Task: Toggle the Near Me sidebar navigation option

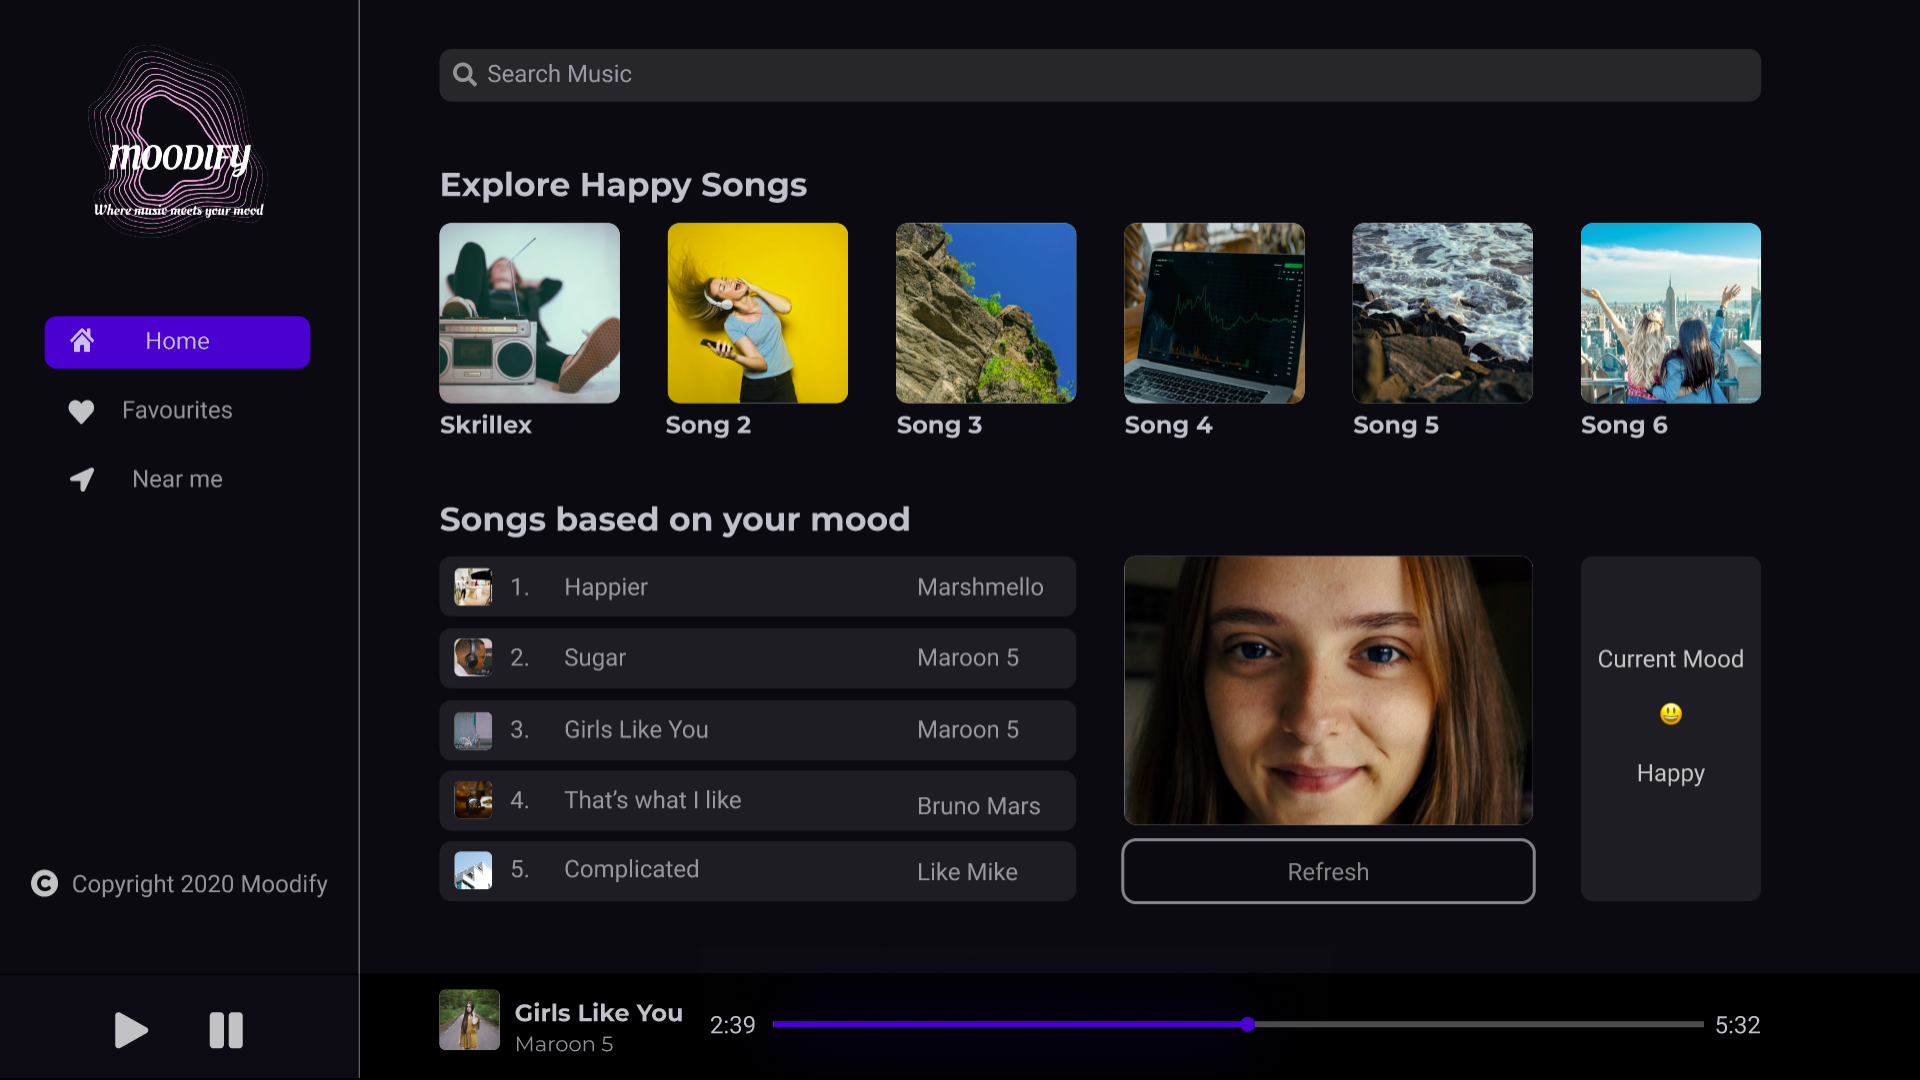Action: point(177,479)
